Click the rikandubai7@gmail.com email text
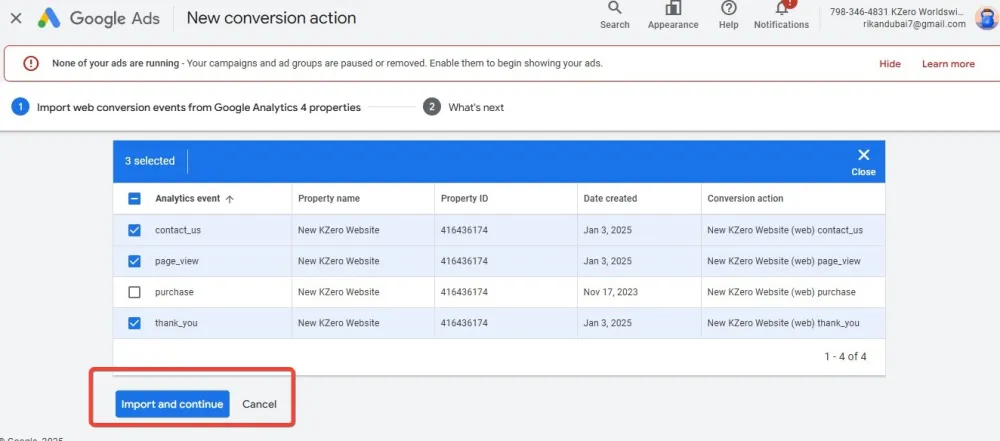The height and width of the screenshot is (441, 1000). tap(915, 24)
